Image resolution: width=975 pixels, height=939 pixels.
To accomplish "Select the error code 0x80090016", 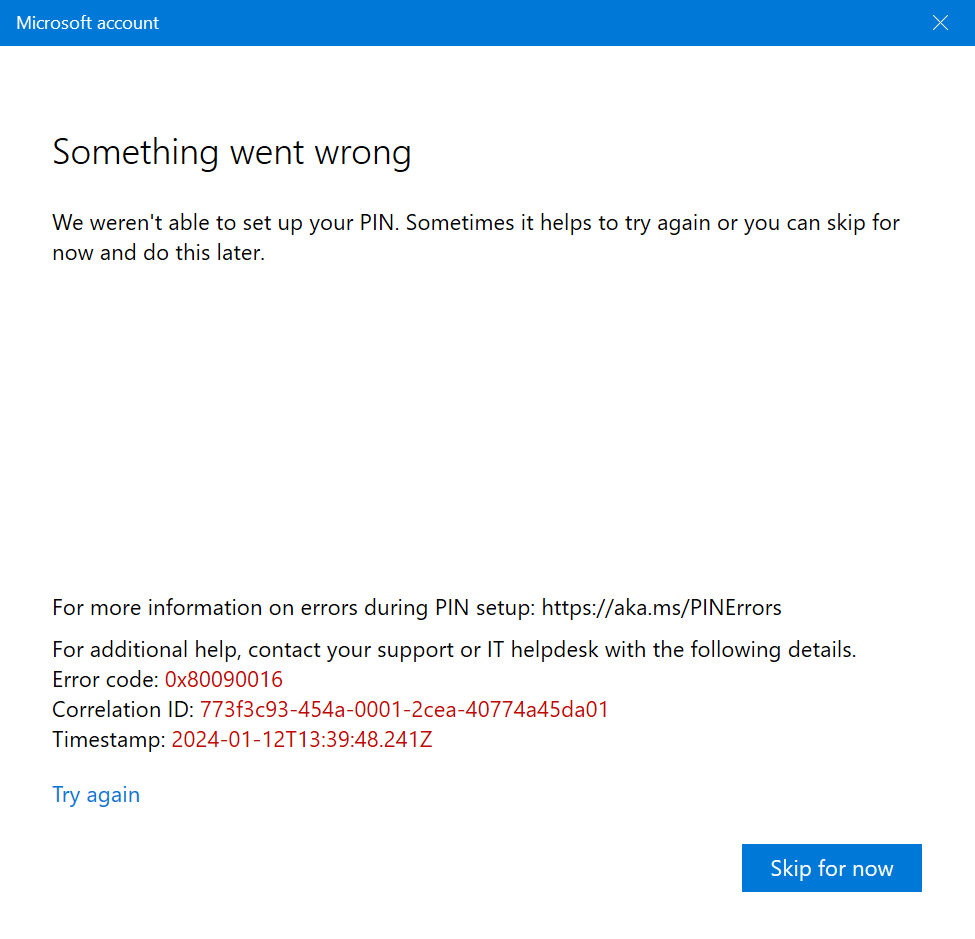I will coord(224,679).
